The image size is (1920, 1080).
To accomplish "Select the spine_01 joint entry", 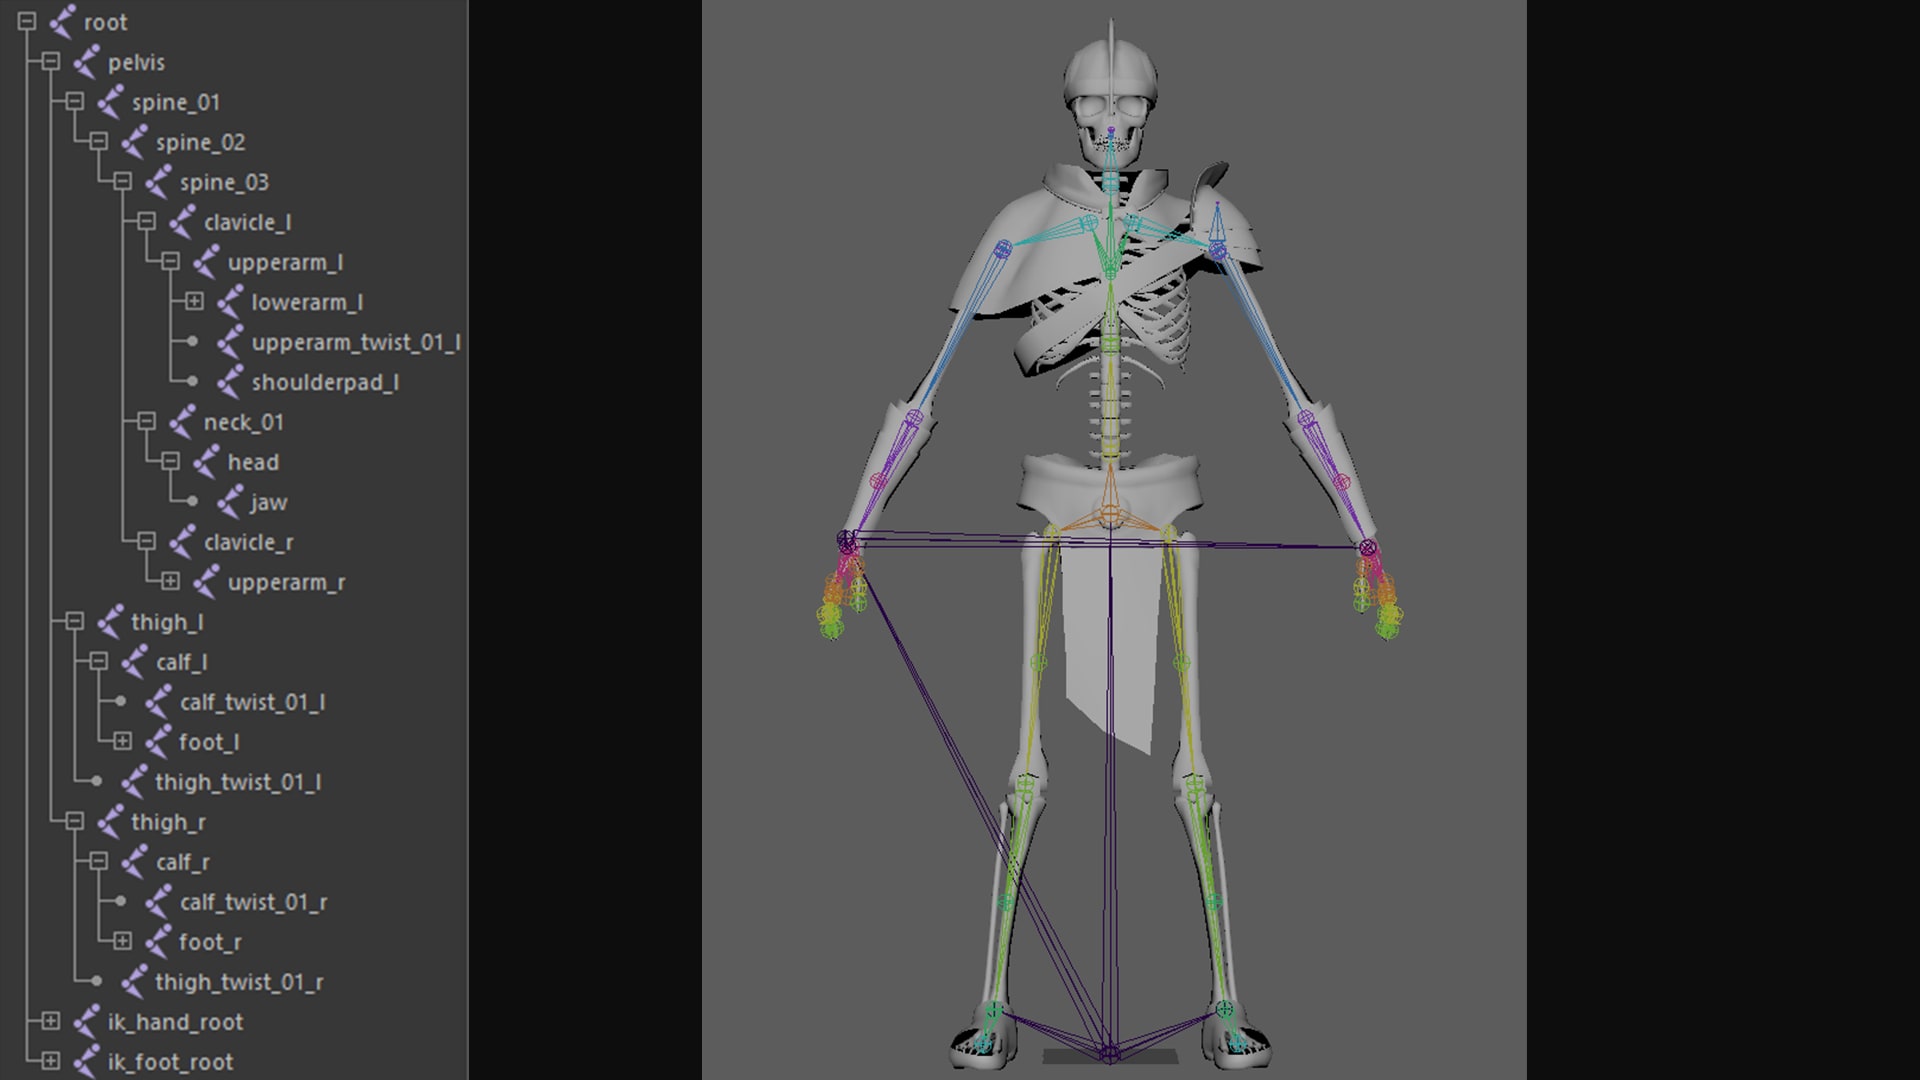I will pyautogui.click(x=175, y=102).
